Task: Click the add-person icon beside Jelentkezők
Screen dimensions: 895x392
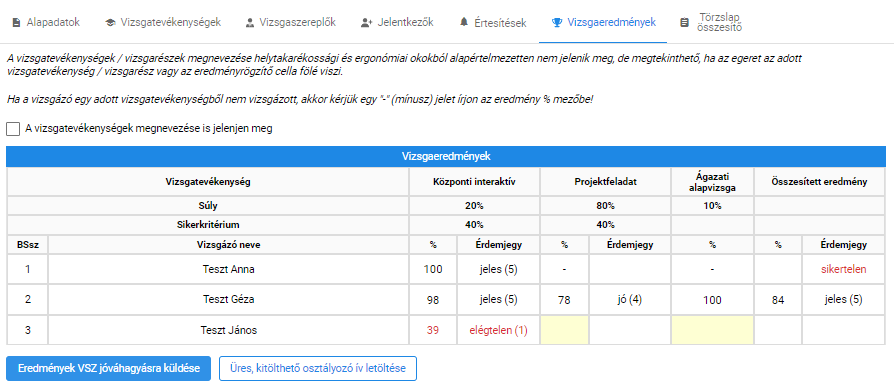Action: [367, 23]
